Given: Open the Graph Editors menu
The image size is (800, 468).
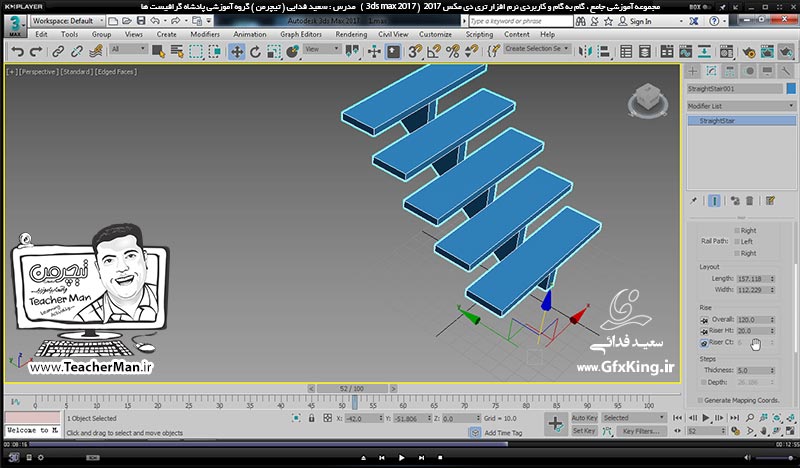Looking at the screenshot, I should tap(301, 34).
